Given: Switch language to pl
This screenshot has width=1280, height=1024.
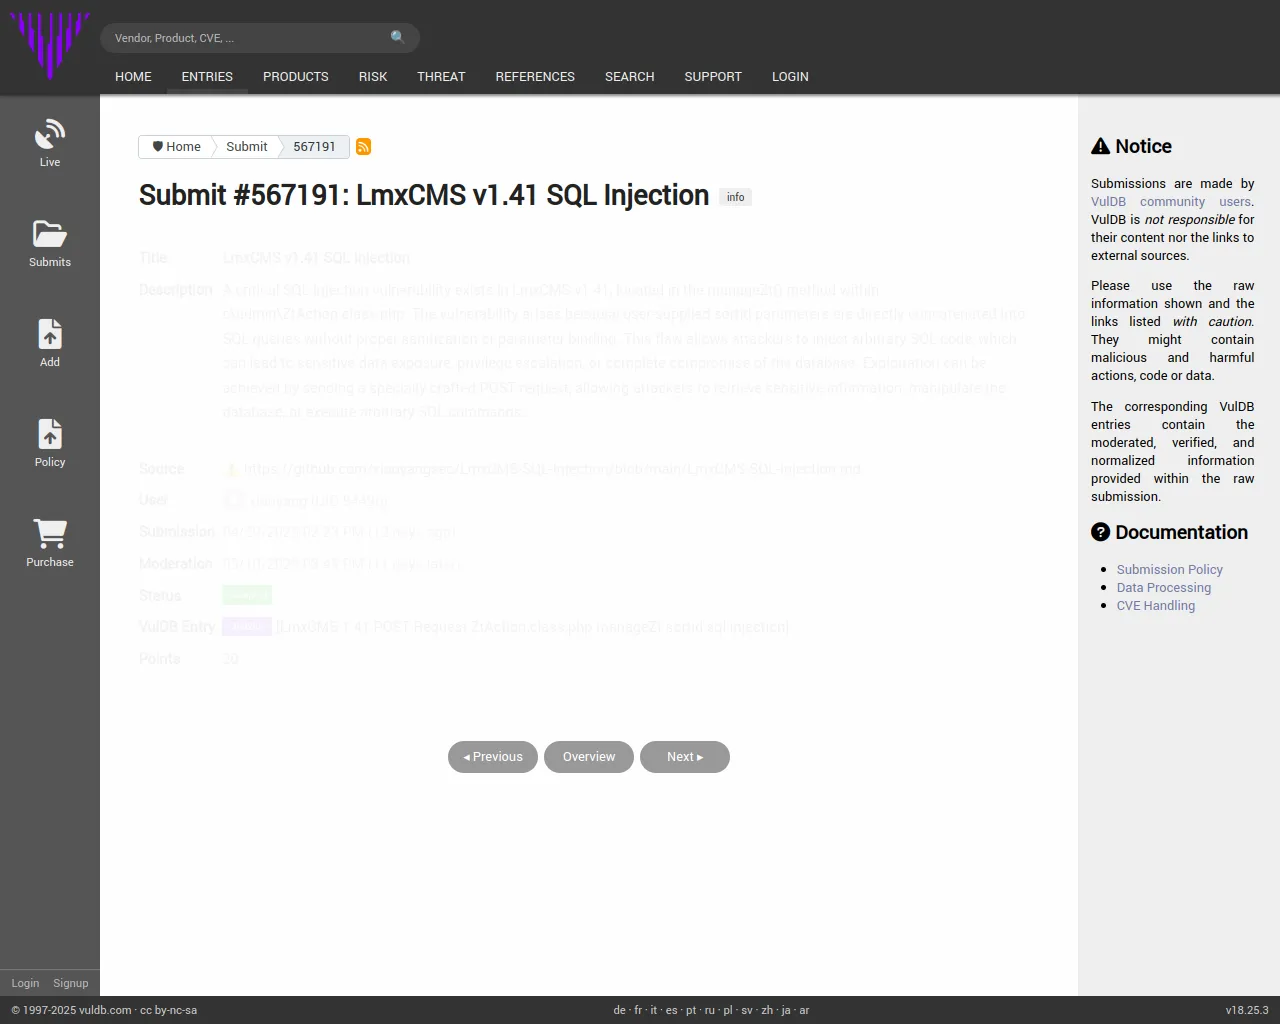Looking at the screenshot, I should click(x=728, y=1010).
